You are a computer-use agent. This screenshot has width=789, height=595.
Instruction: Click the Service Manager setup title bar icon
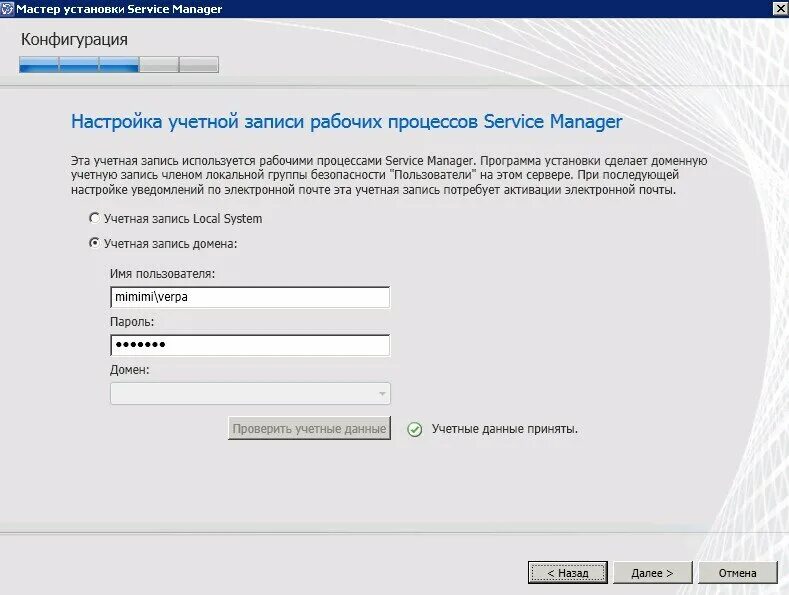[7, 9]
